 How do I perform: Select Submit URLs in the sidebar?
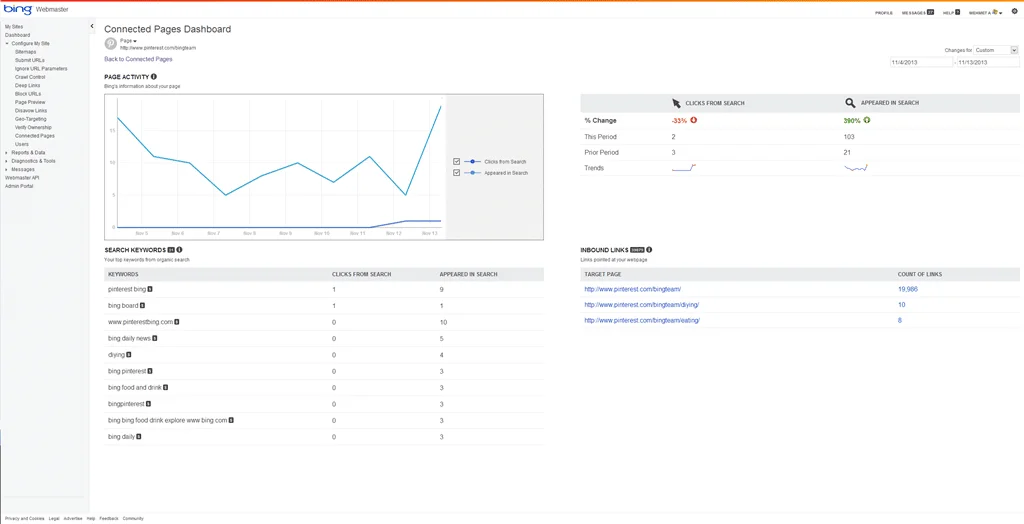click(29, 60)
